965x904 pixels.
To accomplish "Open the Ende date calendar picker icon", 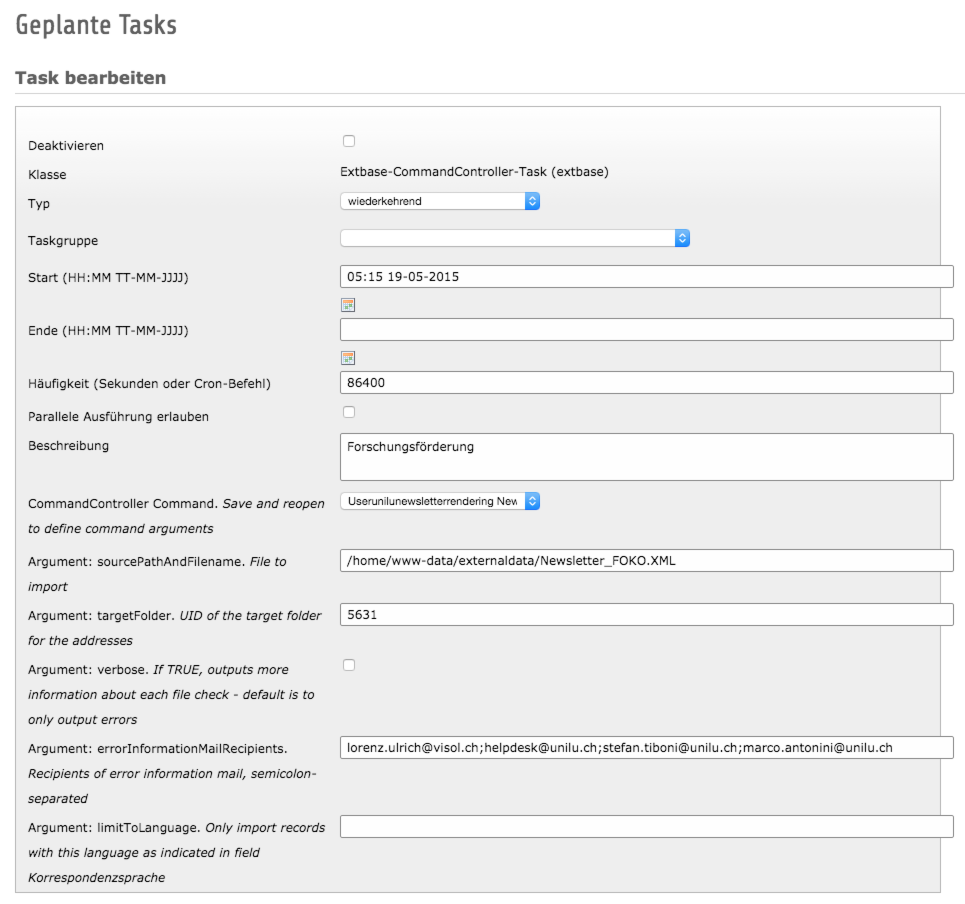I will [348, 358].
